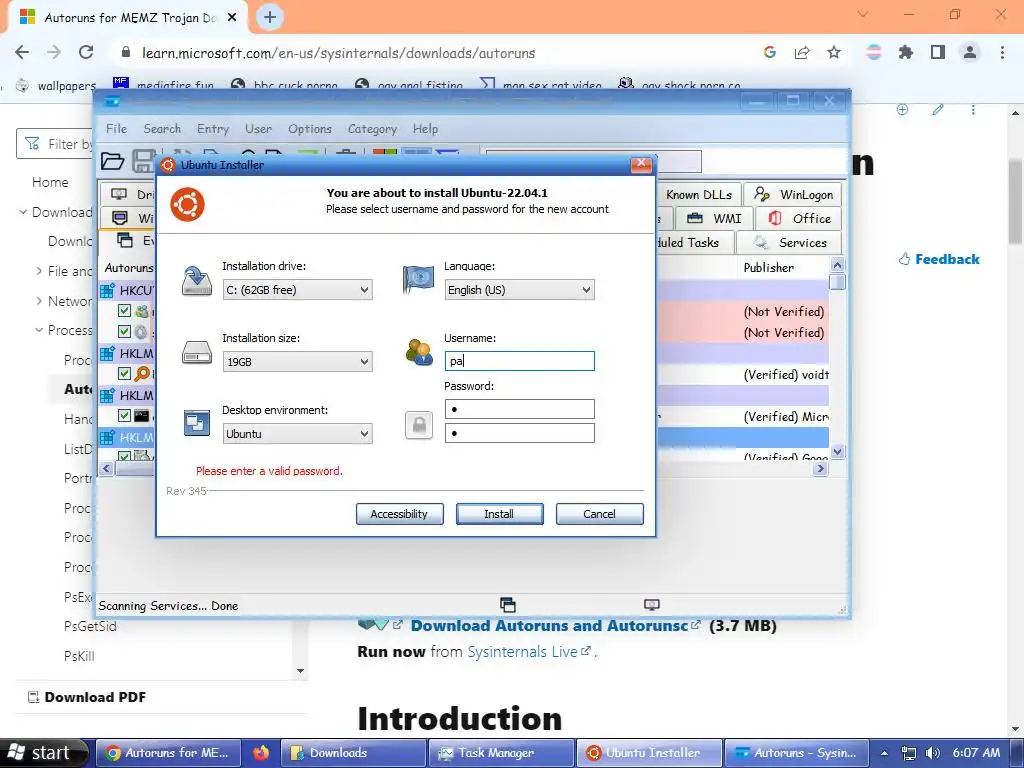Click windows icon in Autoruns status bar
1024x768 pixels.
click(507, 605)
